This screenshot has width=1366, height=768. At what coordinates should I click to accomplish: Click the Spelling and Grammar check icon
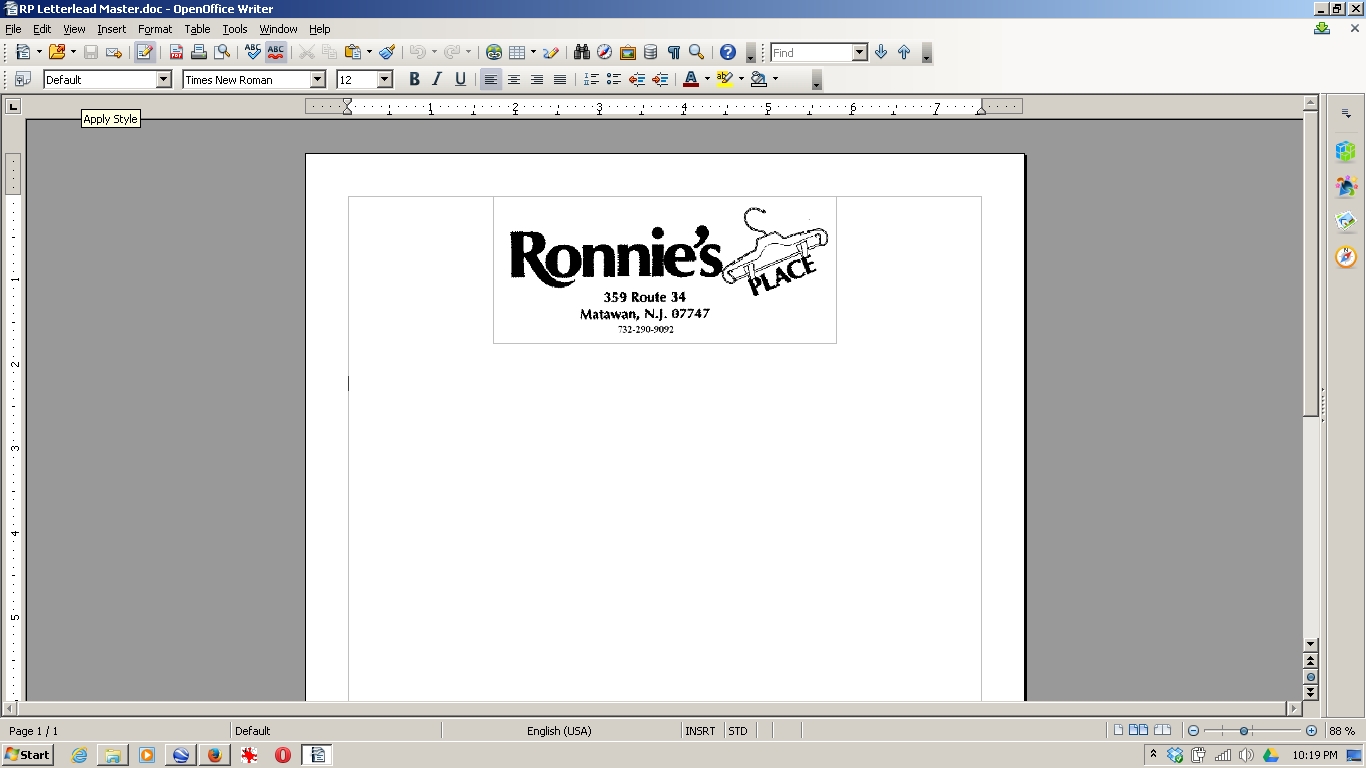[x=252, y=53]
